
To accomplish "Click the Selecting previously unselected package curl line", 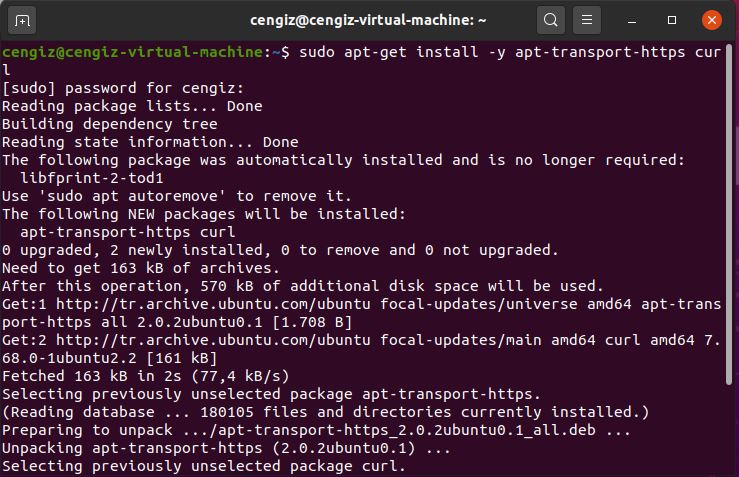I will [204, 466].
